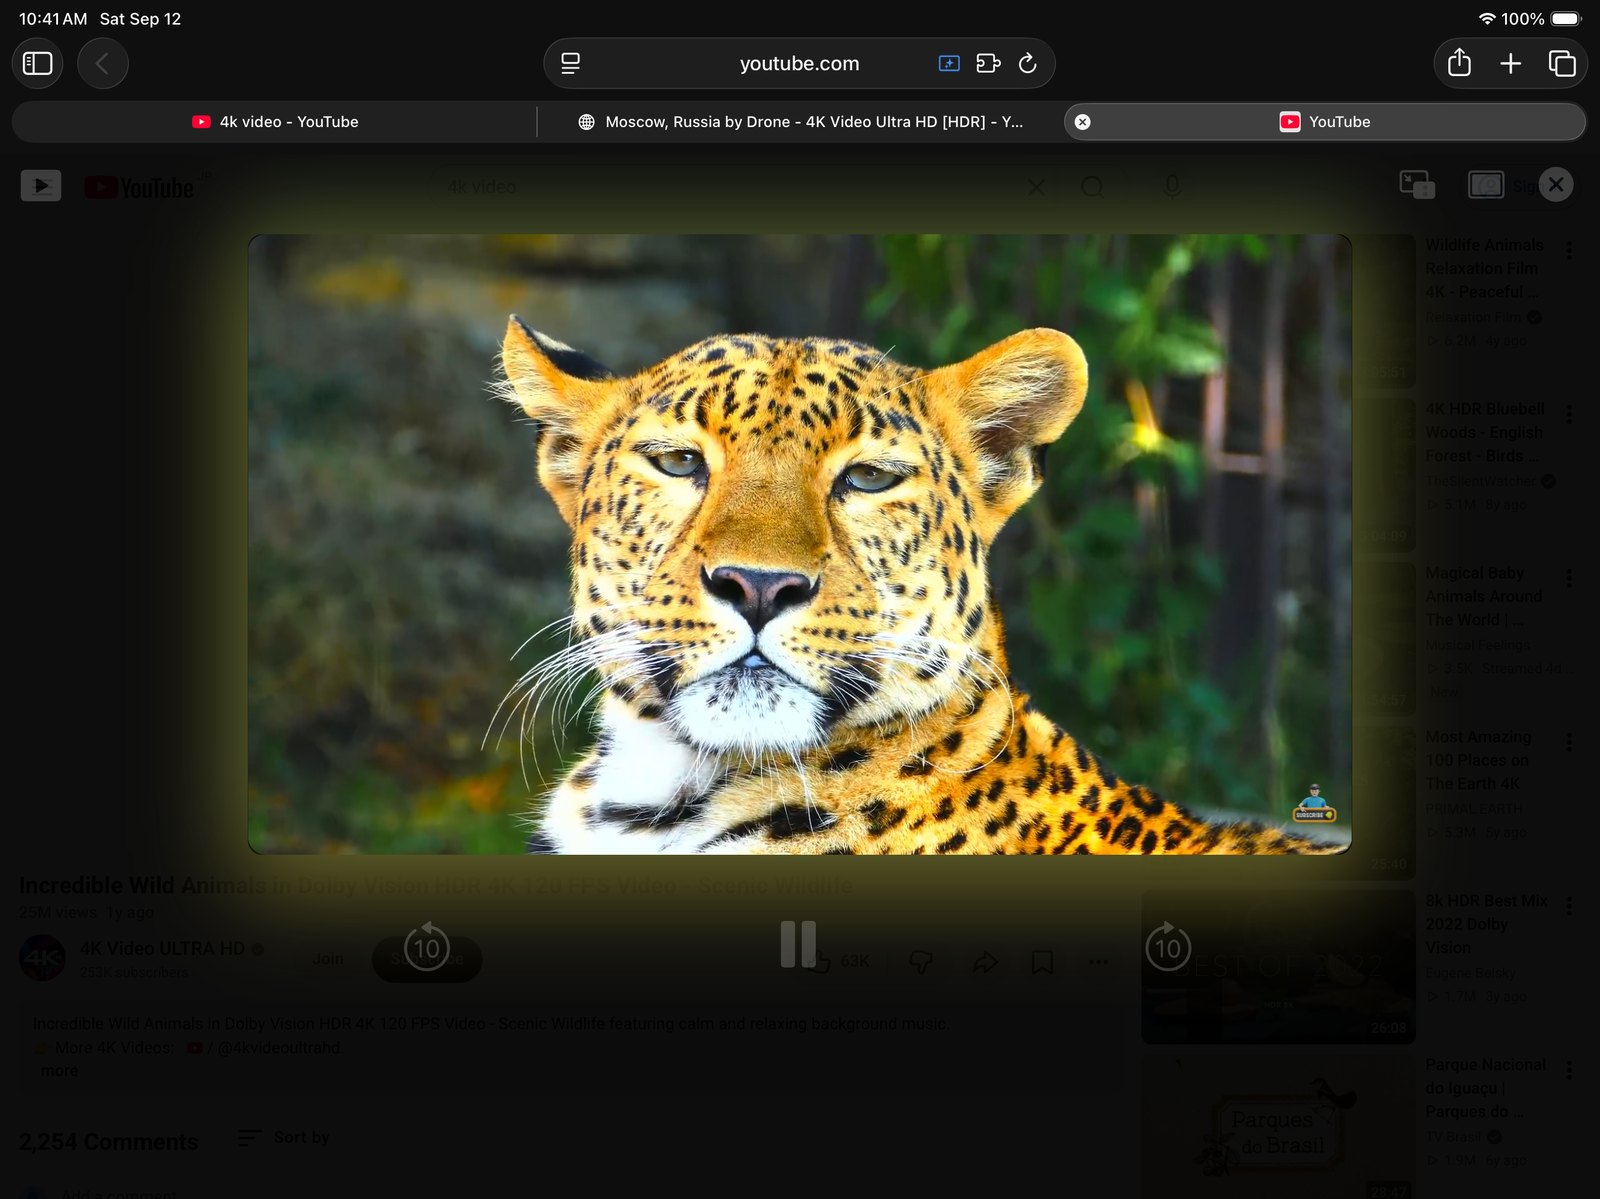Open options for 'Most Amazing 100 Places'
1600x1199 pixels.
coord(1569,742)
